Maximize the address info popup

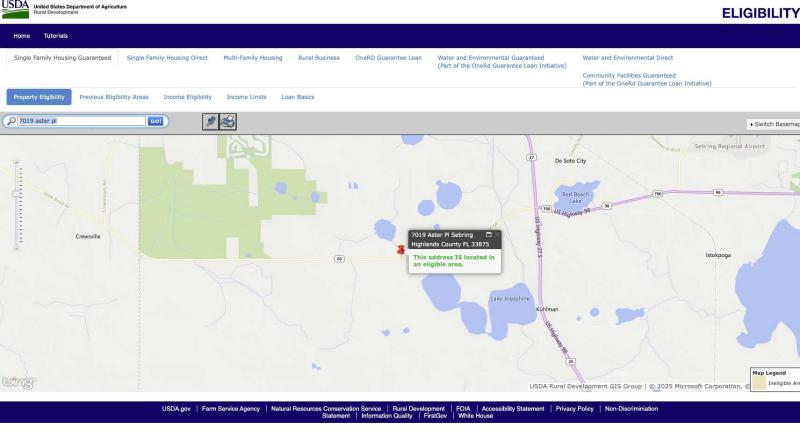point(489,235)
